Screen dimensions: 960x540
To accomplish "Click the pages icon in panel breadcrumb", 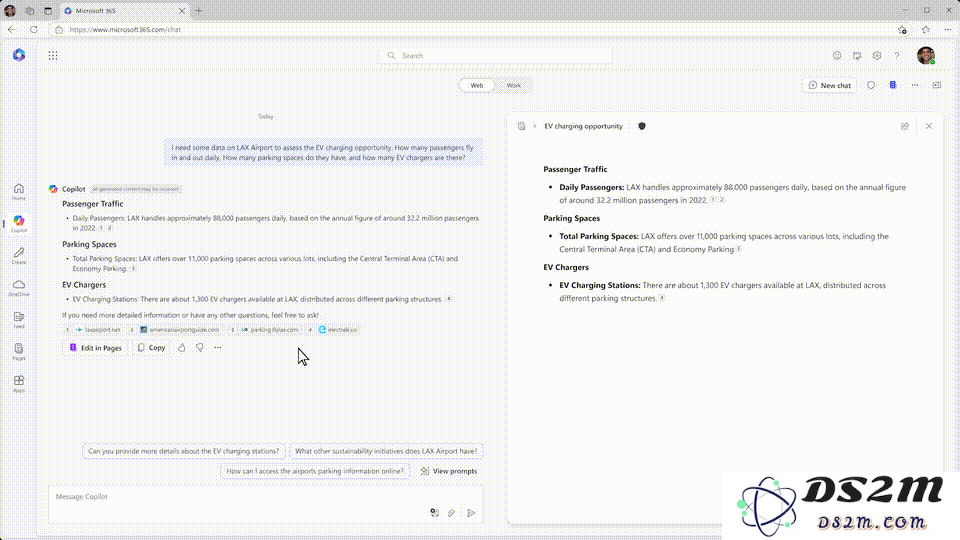I will pos(521,126).
